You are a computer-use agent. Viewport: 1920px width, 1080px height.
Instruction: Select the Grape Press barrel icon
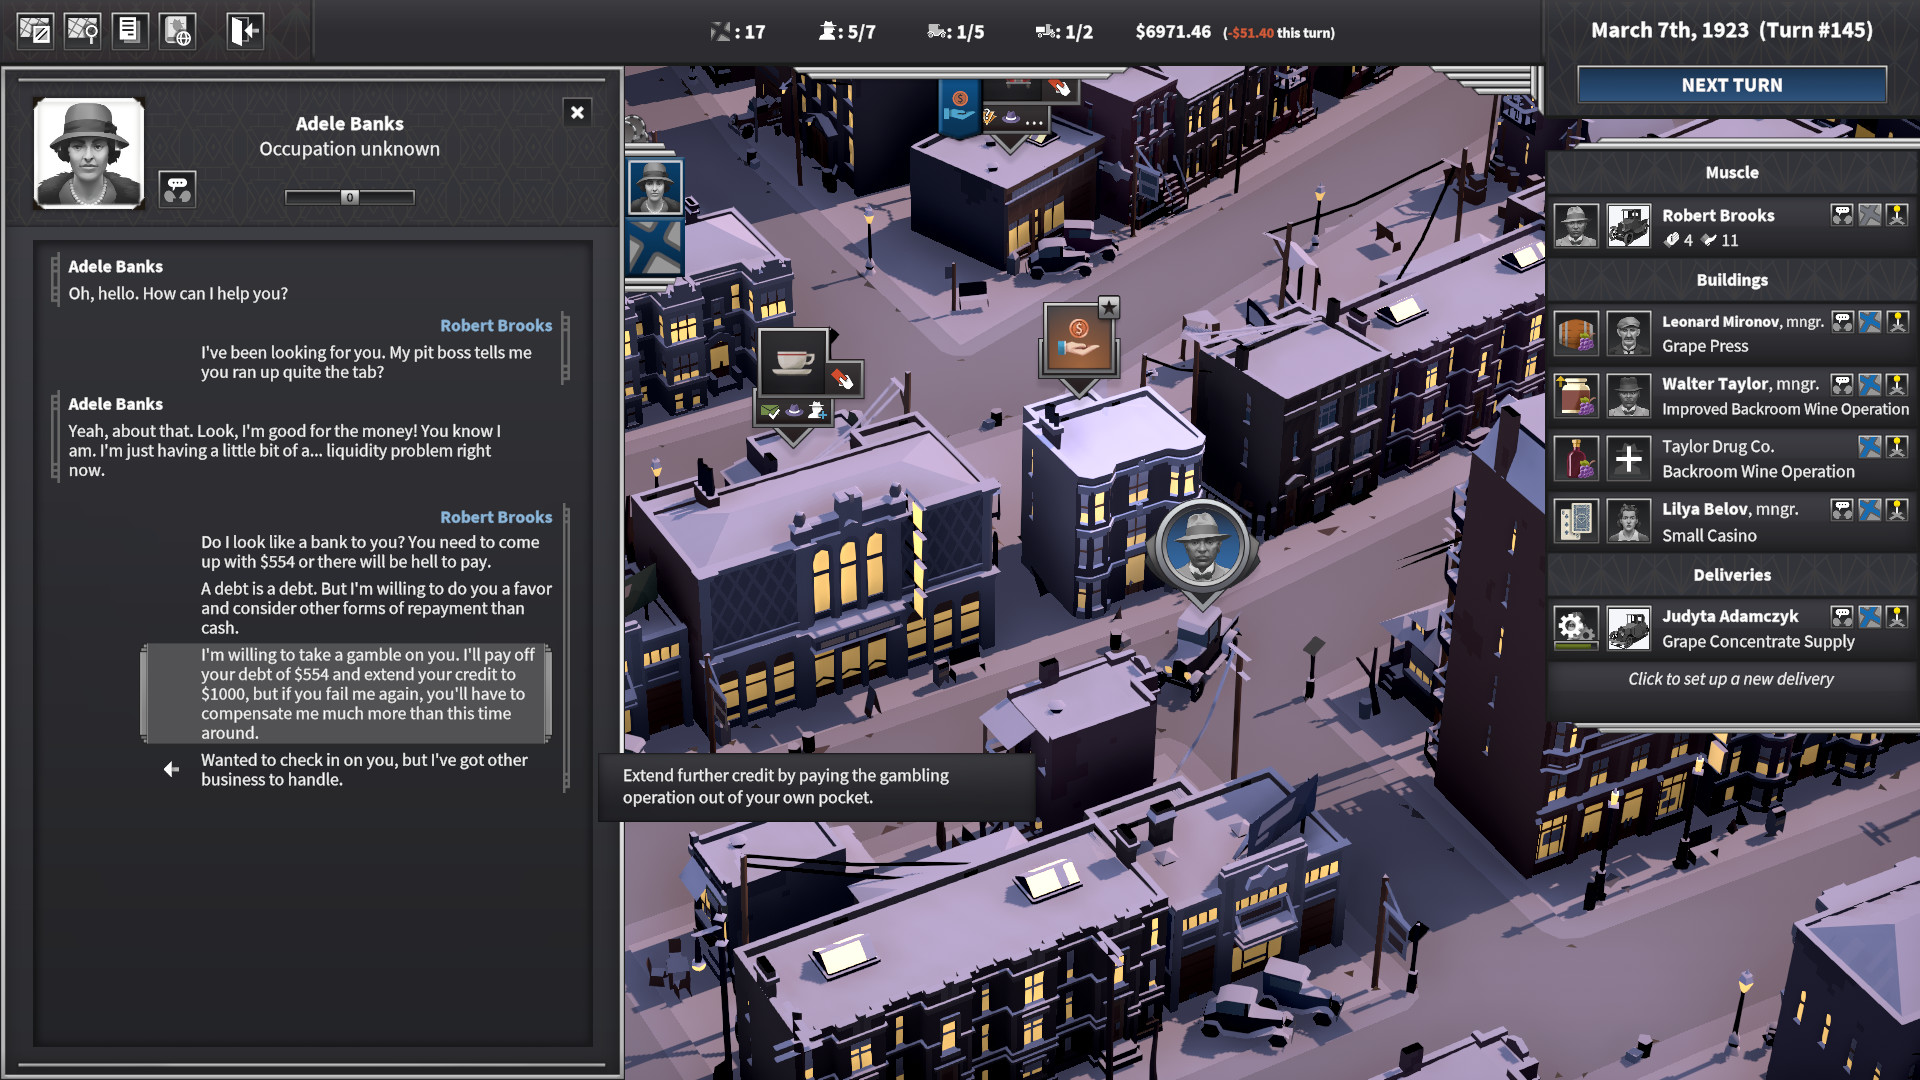pos(1576,332)
